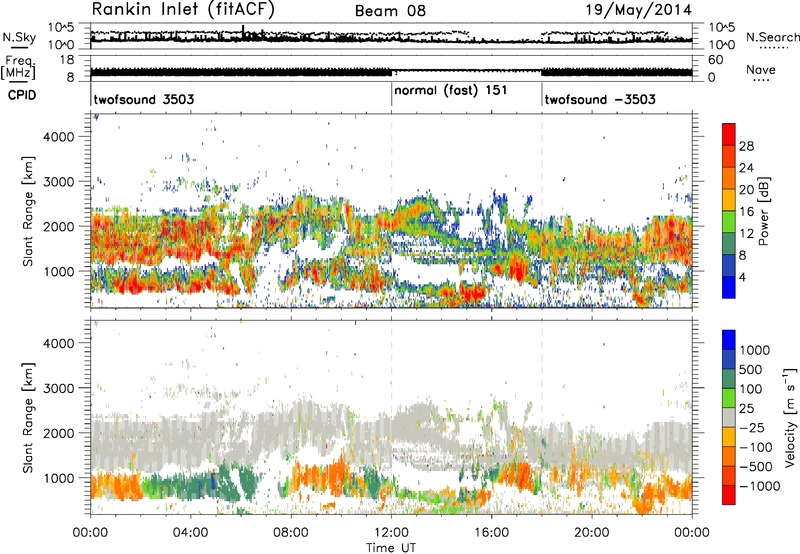Click the '04:00' time axis tick label

(x=191, y=533)
